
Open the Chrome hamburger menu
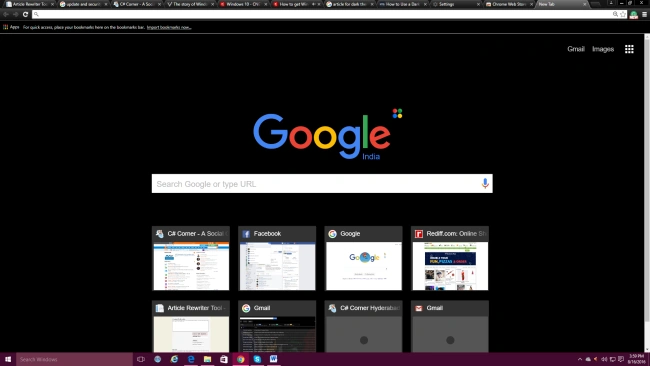coord(645,15)
